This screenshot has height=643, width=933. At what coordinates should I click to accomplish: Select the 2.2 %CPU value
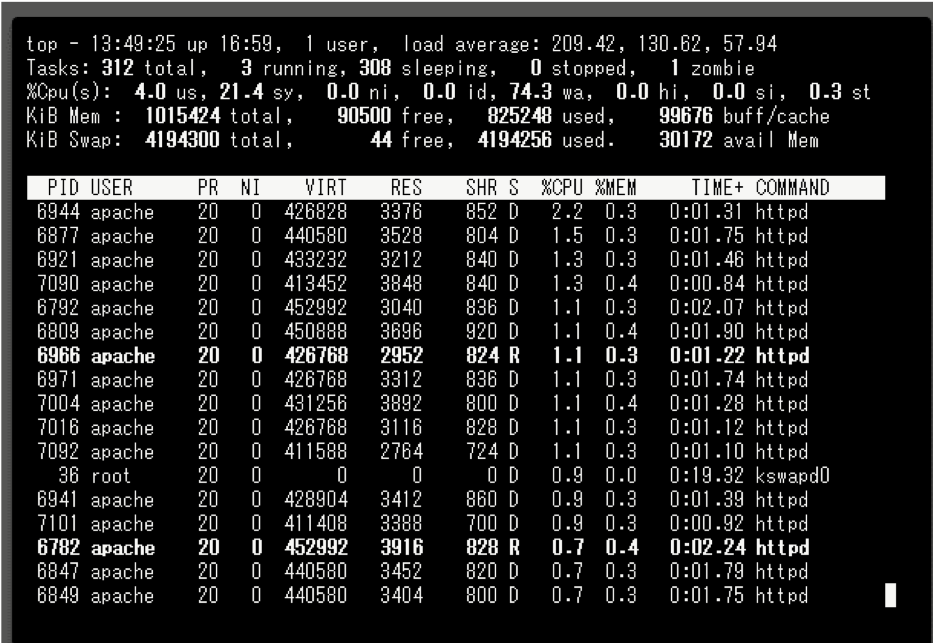click(567, 212)
